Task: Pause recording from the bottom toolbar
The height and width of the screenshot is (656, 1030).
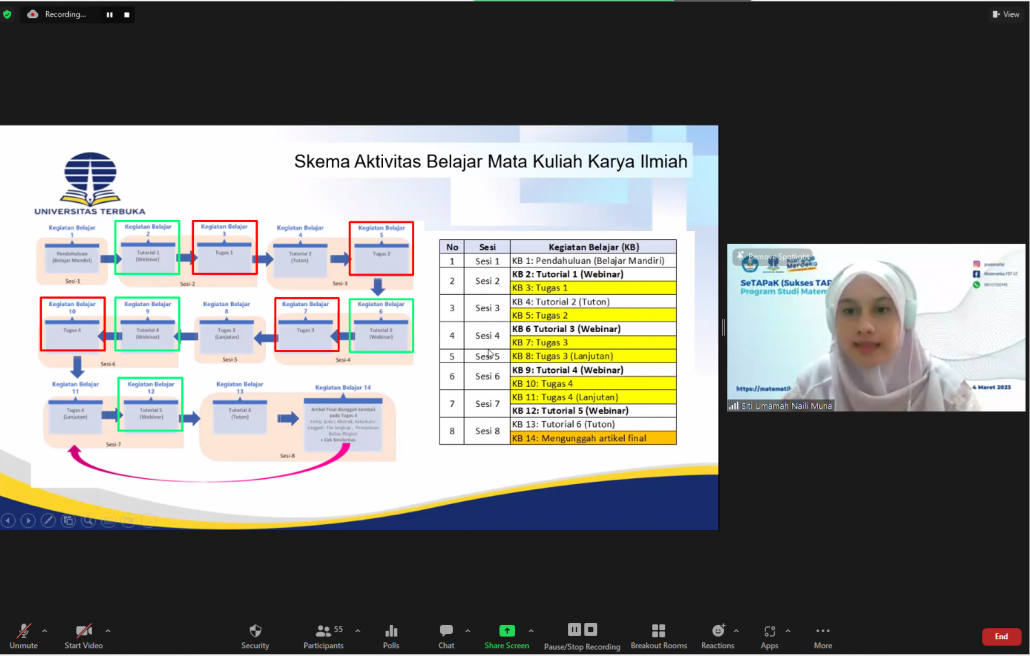Action: pos(574,630)
